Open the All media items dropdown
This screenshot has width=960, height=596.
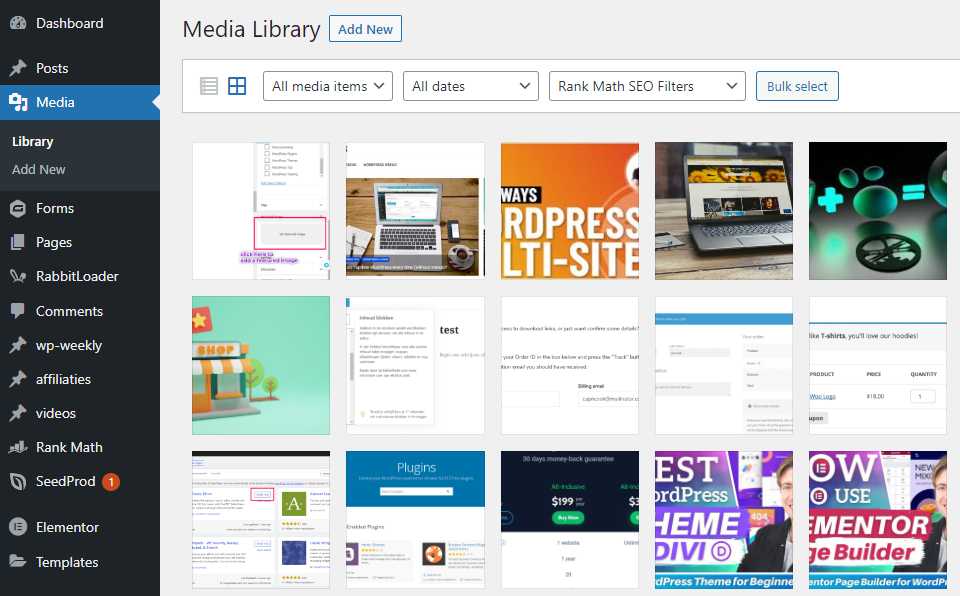328,86
